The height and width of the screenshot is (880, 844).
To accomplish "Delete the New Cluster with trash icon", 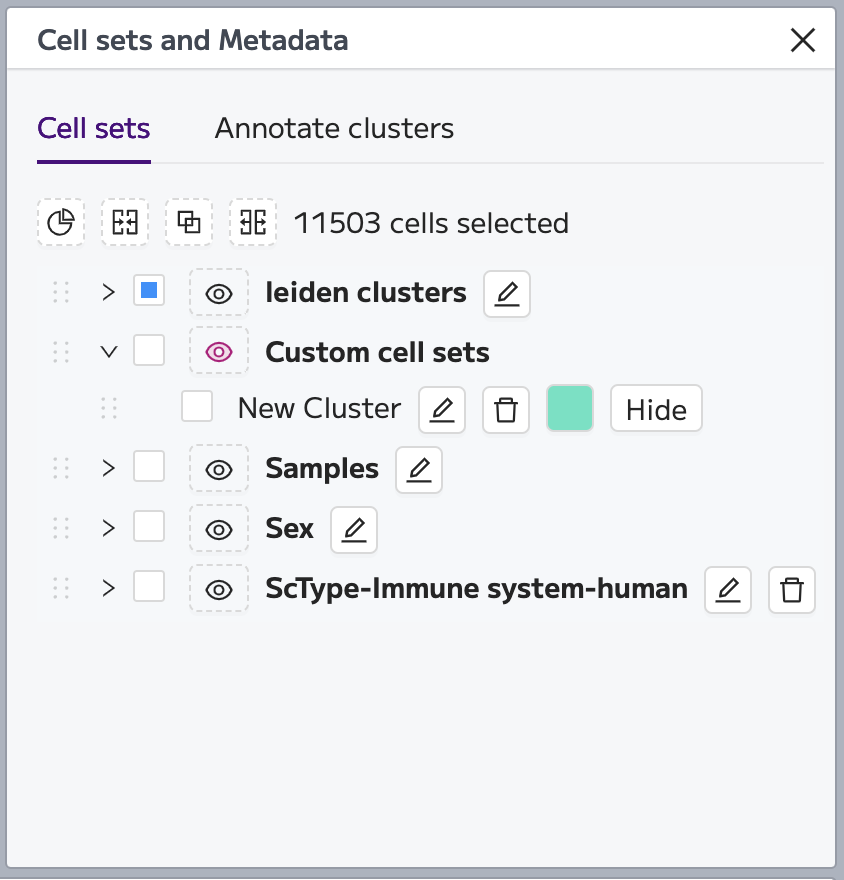I will click(x=506, y=410).
